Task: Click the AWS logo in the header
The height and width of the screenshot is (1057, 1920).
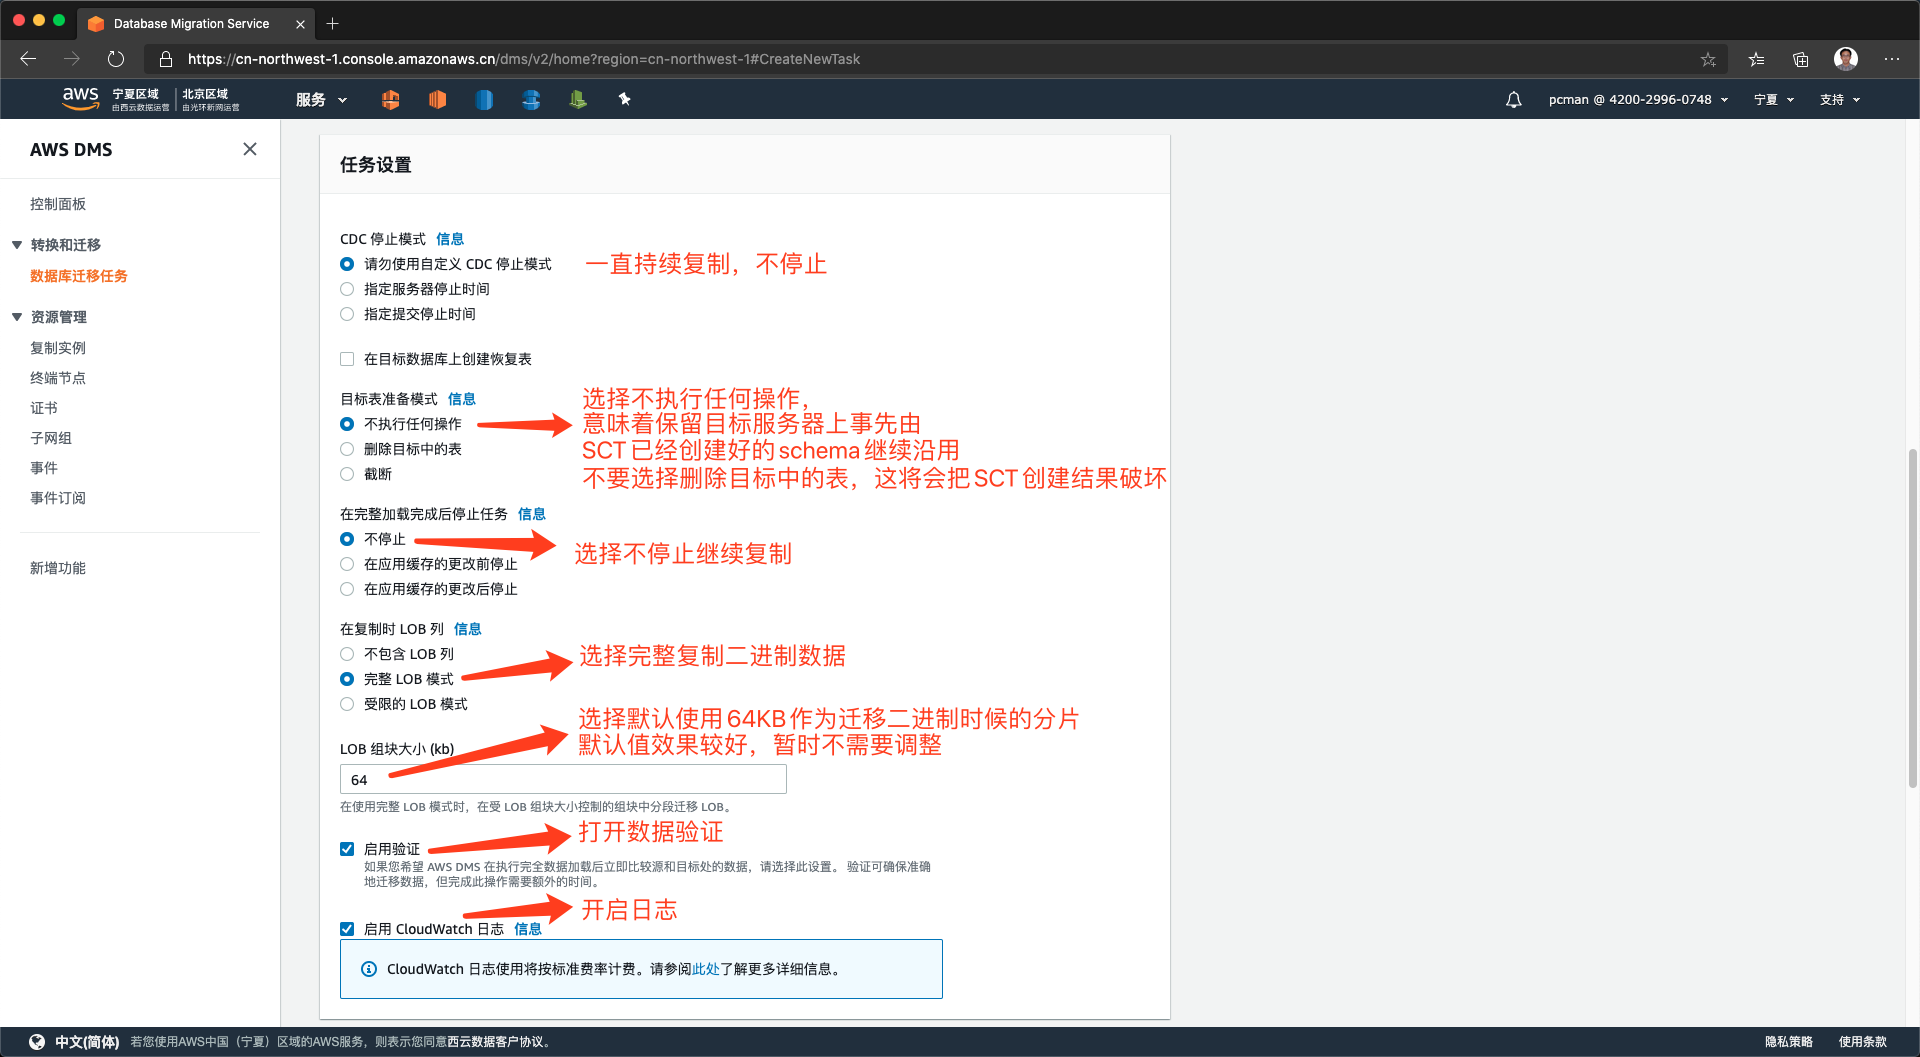Action: click(80, 98)
